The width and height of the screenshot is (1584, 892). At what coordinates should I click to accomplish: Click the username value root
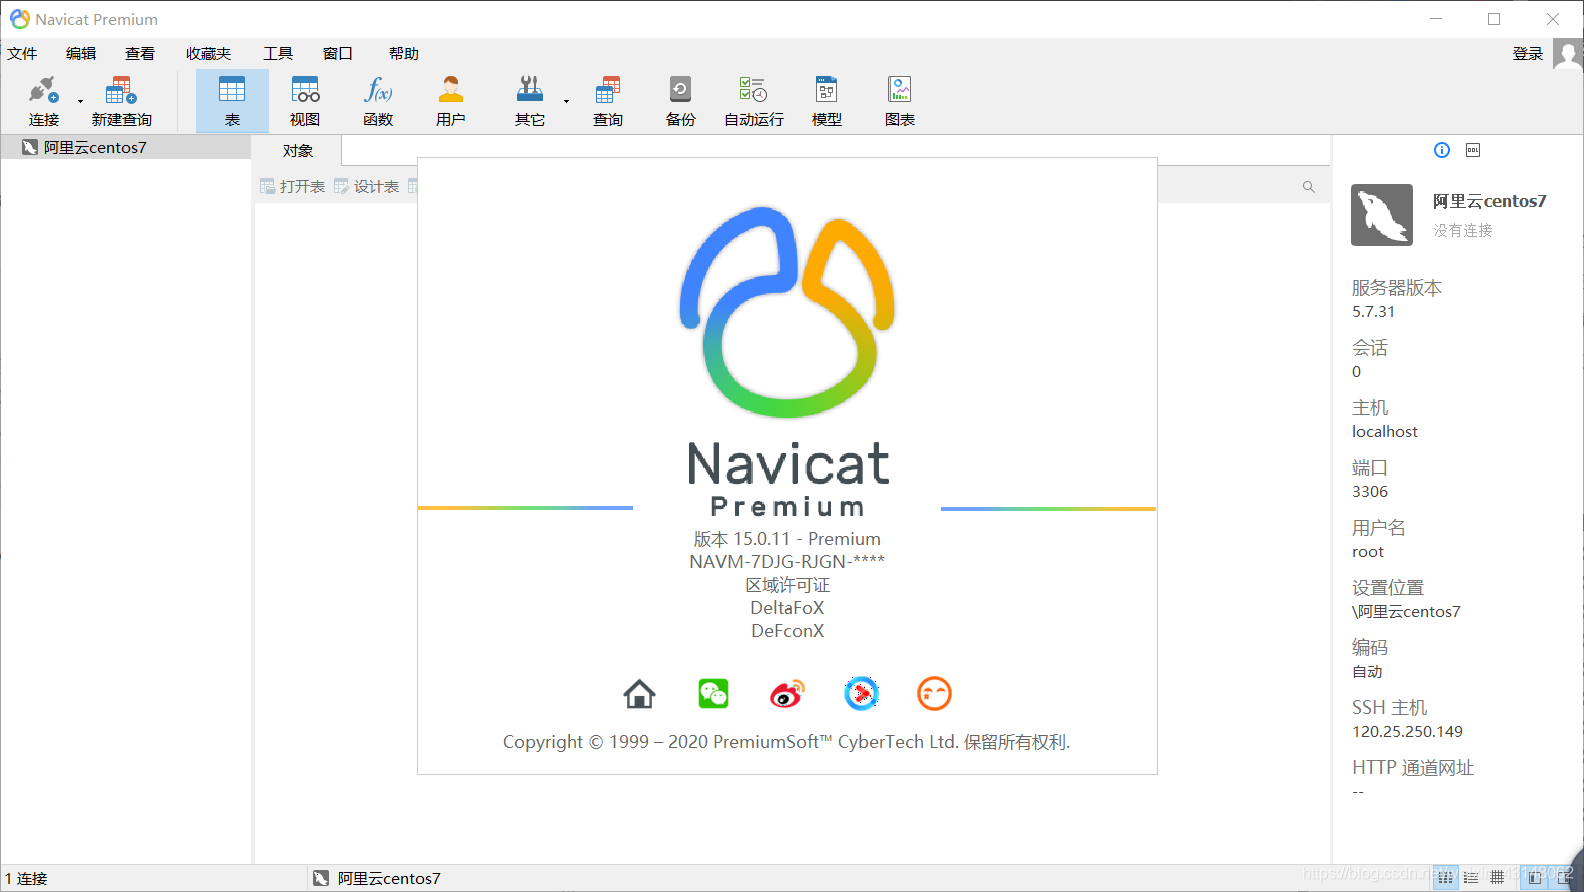coord(1368,552)
